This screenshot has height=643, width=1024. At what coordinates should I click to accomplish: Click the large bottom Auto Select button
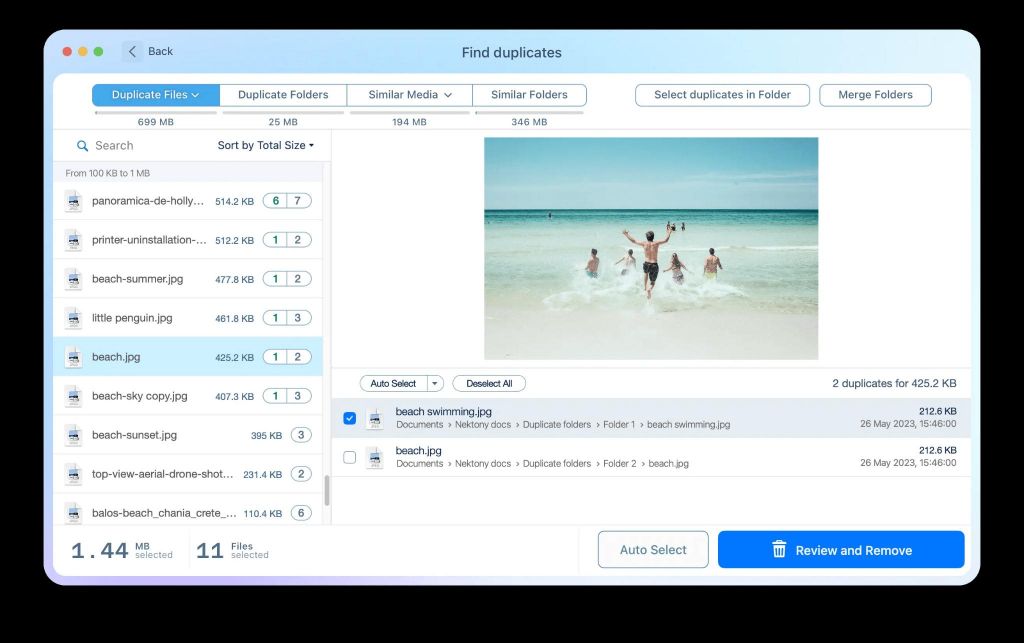653,550
